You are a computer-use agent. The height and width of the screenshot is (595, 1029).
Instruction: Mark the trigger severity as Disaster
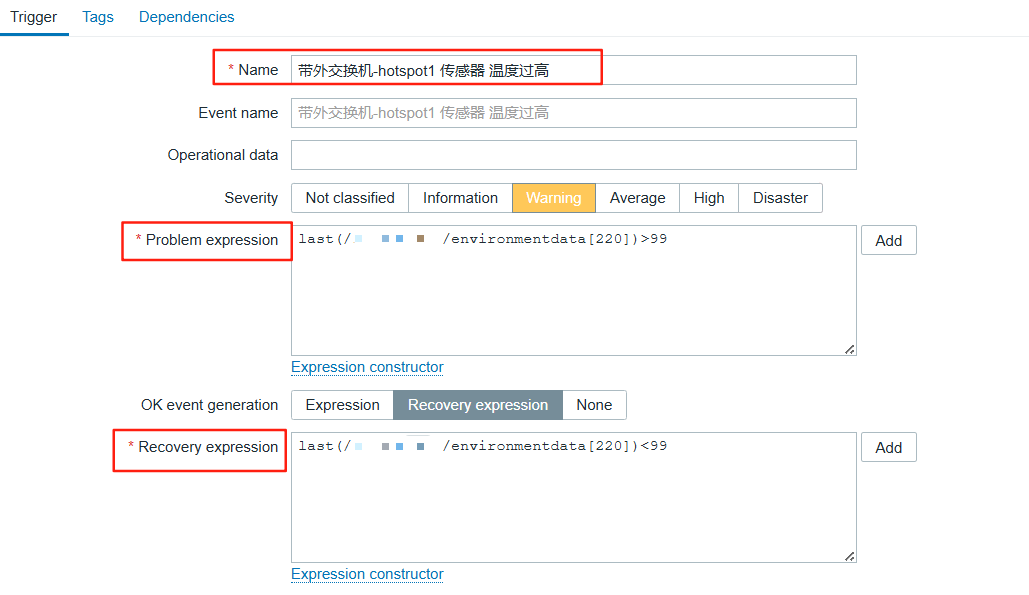tap(780, 198)
